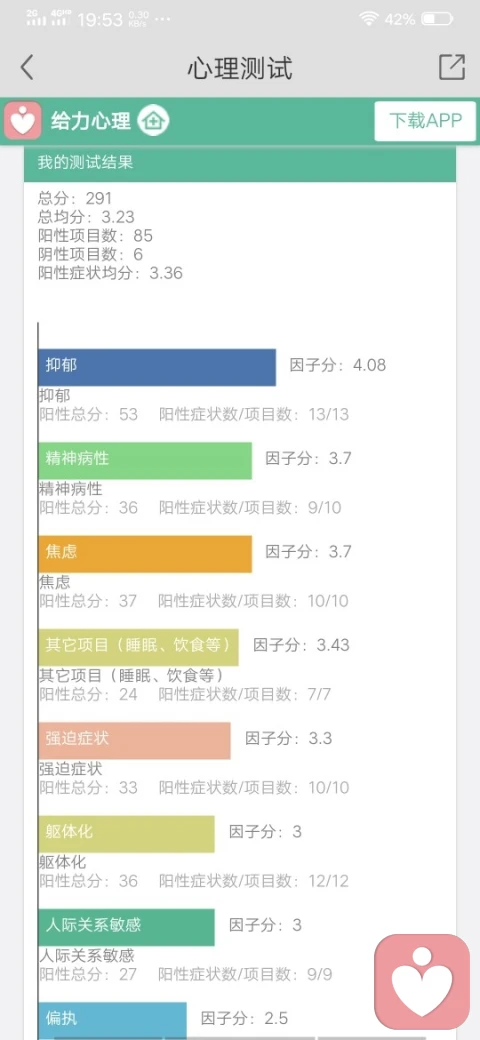Screen dimensions: 480x1040
Task: Tap the Wi-Fi signal icon
Action: click(x=368, y=19)
